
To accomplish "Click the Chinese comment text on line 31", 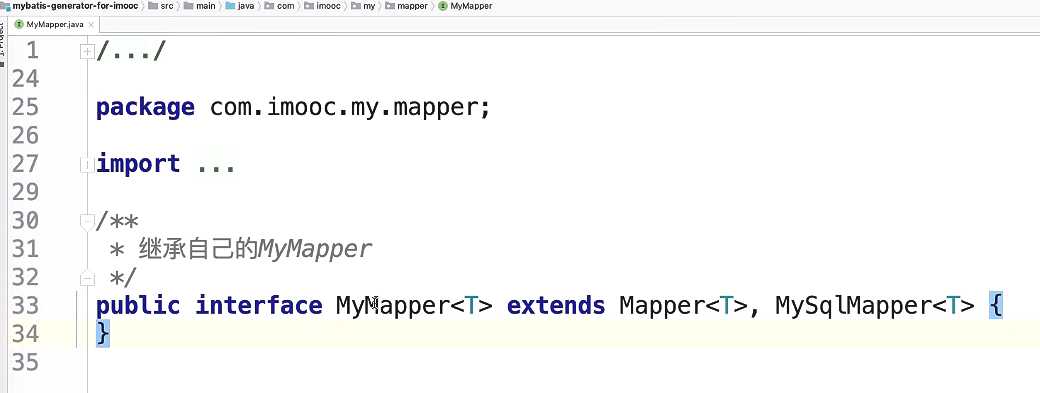I will (x=198, y=249).
